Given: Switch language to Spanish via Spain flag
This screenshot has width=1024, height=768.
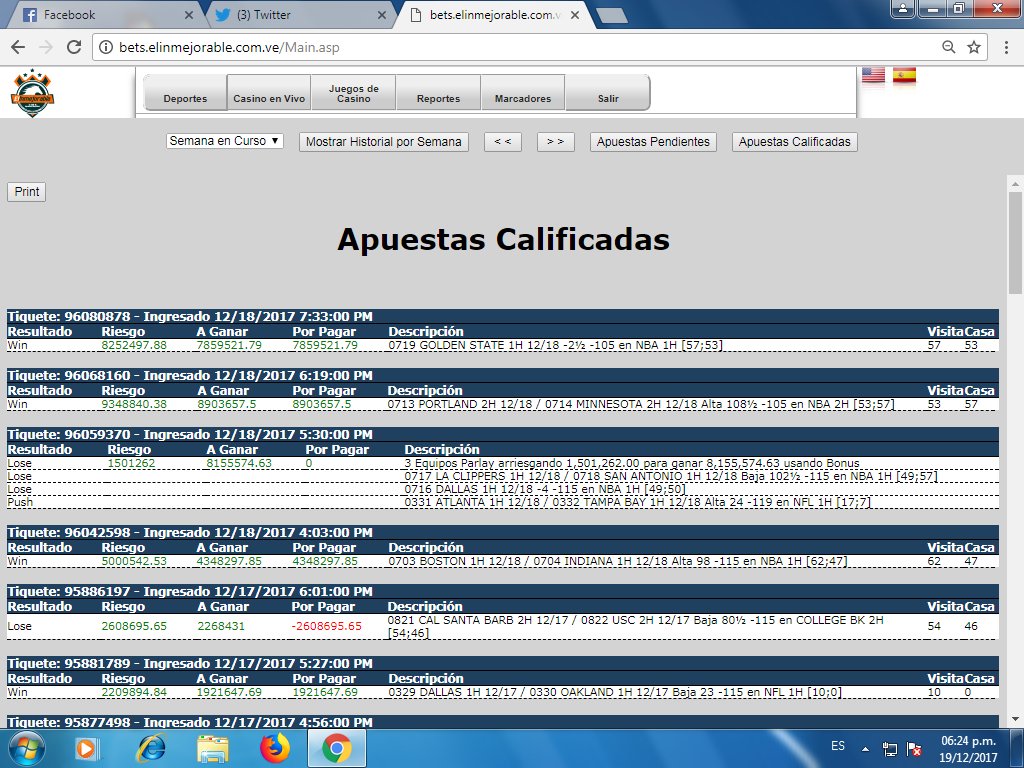Looking at the screenshot, I should click(x=904, y=76).
